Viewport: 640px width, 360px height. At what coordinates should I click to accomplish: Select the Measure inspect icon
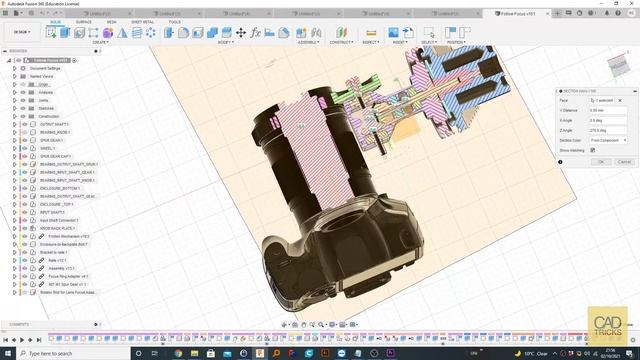click(x=371, y=32)
